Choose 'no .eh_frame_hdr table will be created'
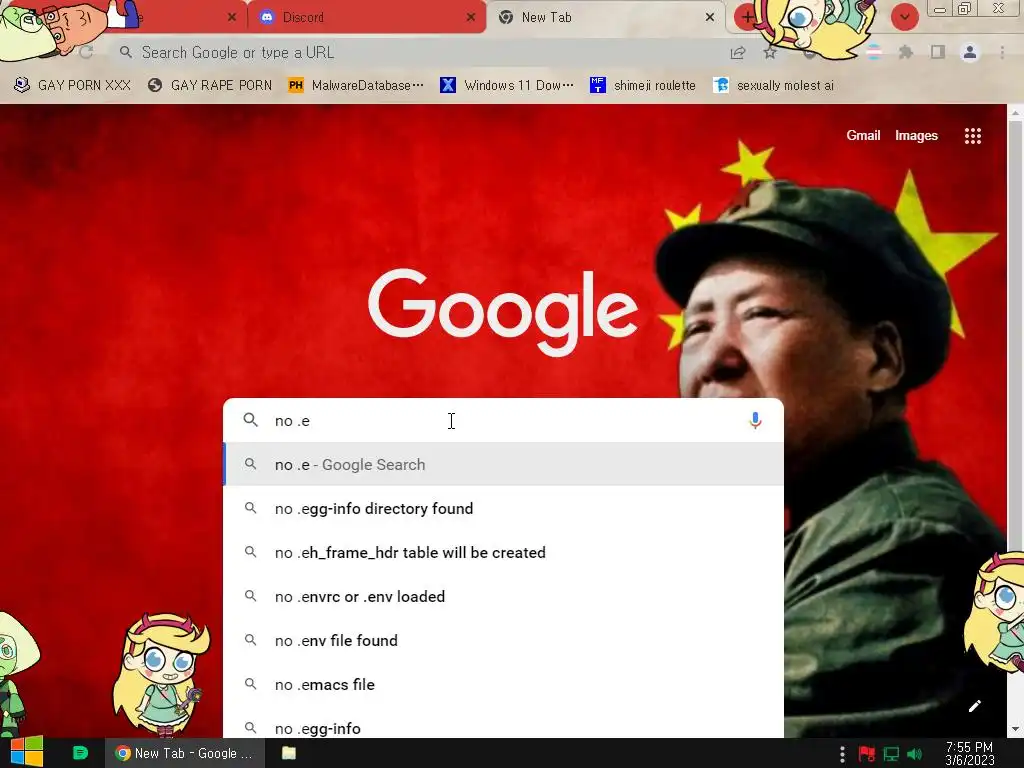This screenshot has width=1024, height=768. coord(504,552)
